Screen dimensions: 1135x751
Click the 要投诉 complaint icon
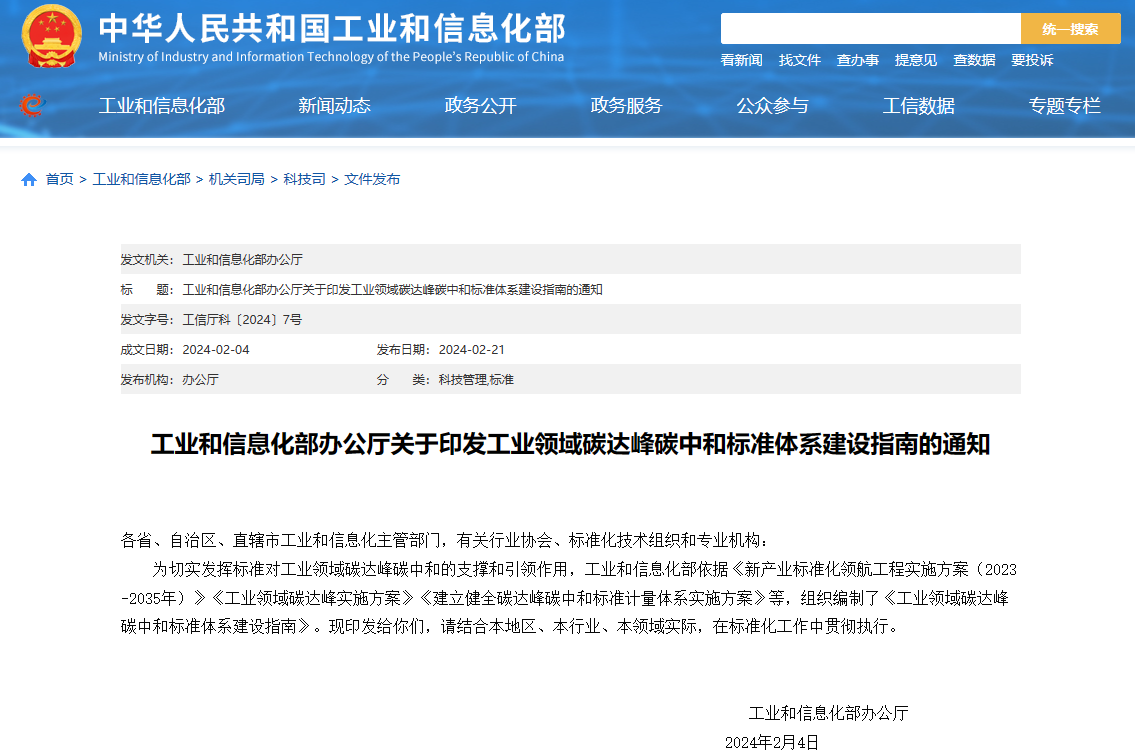(1030, 60)
